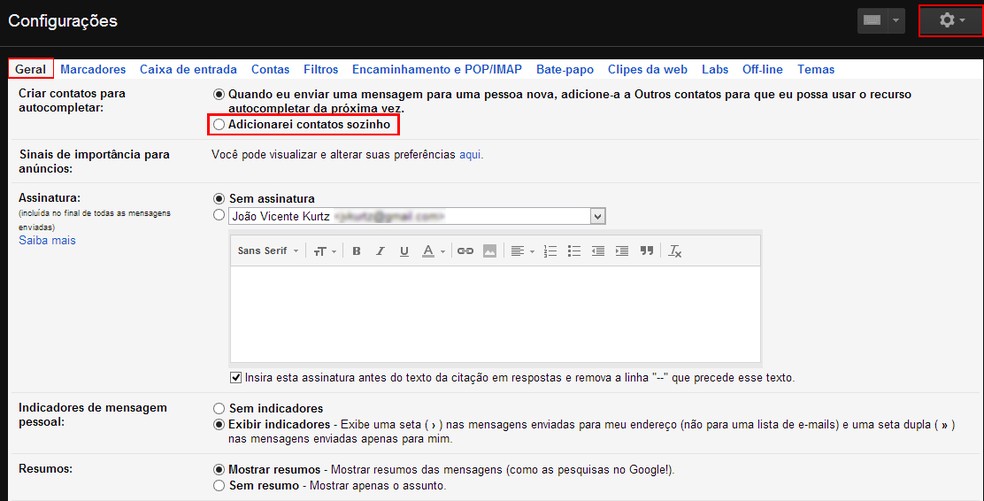Insert an image in the signature
984x501 pixels.
click(489, 251)
